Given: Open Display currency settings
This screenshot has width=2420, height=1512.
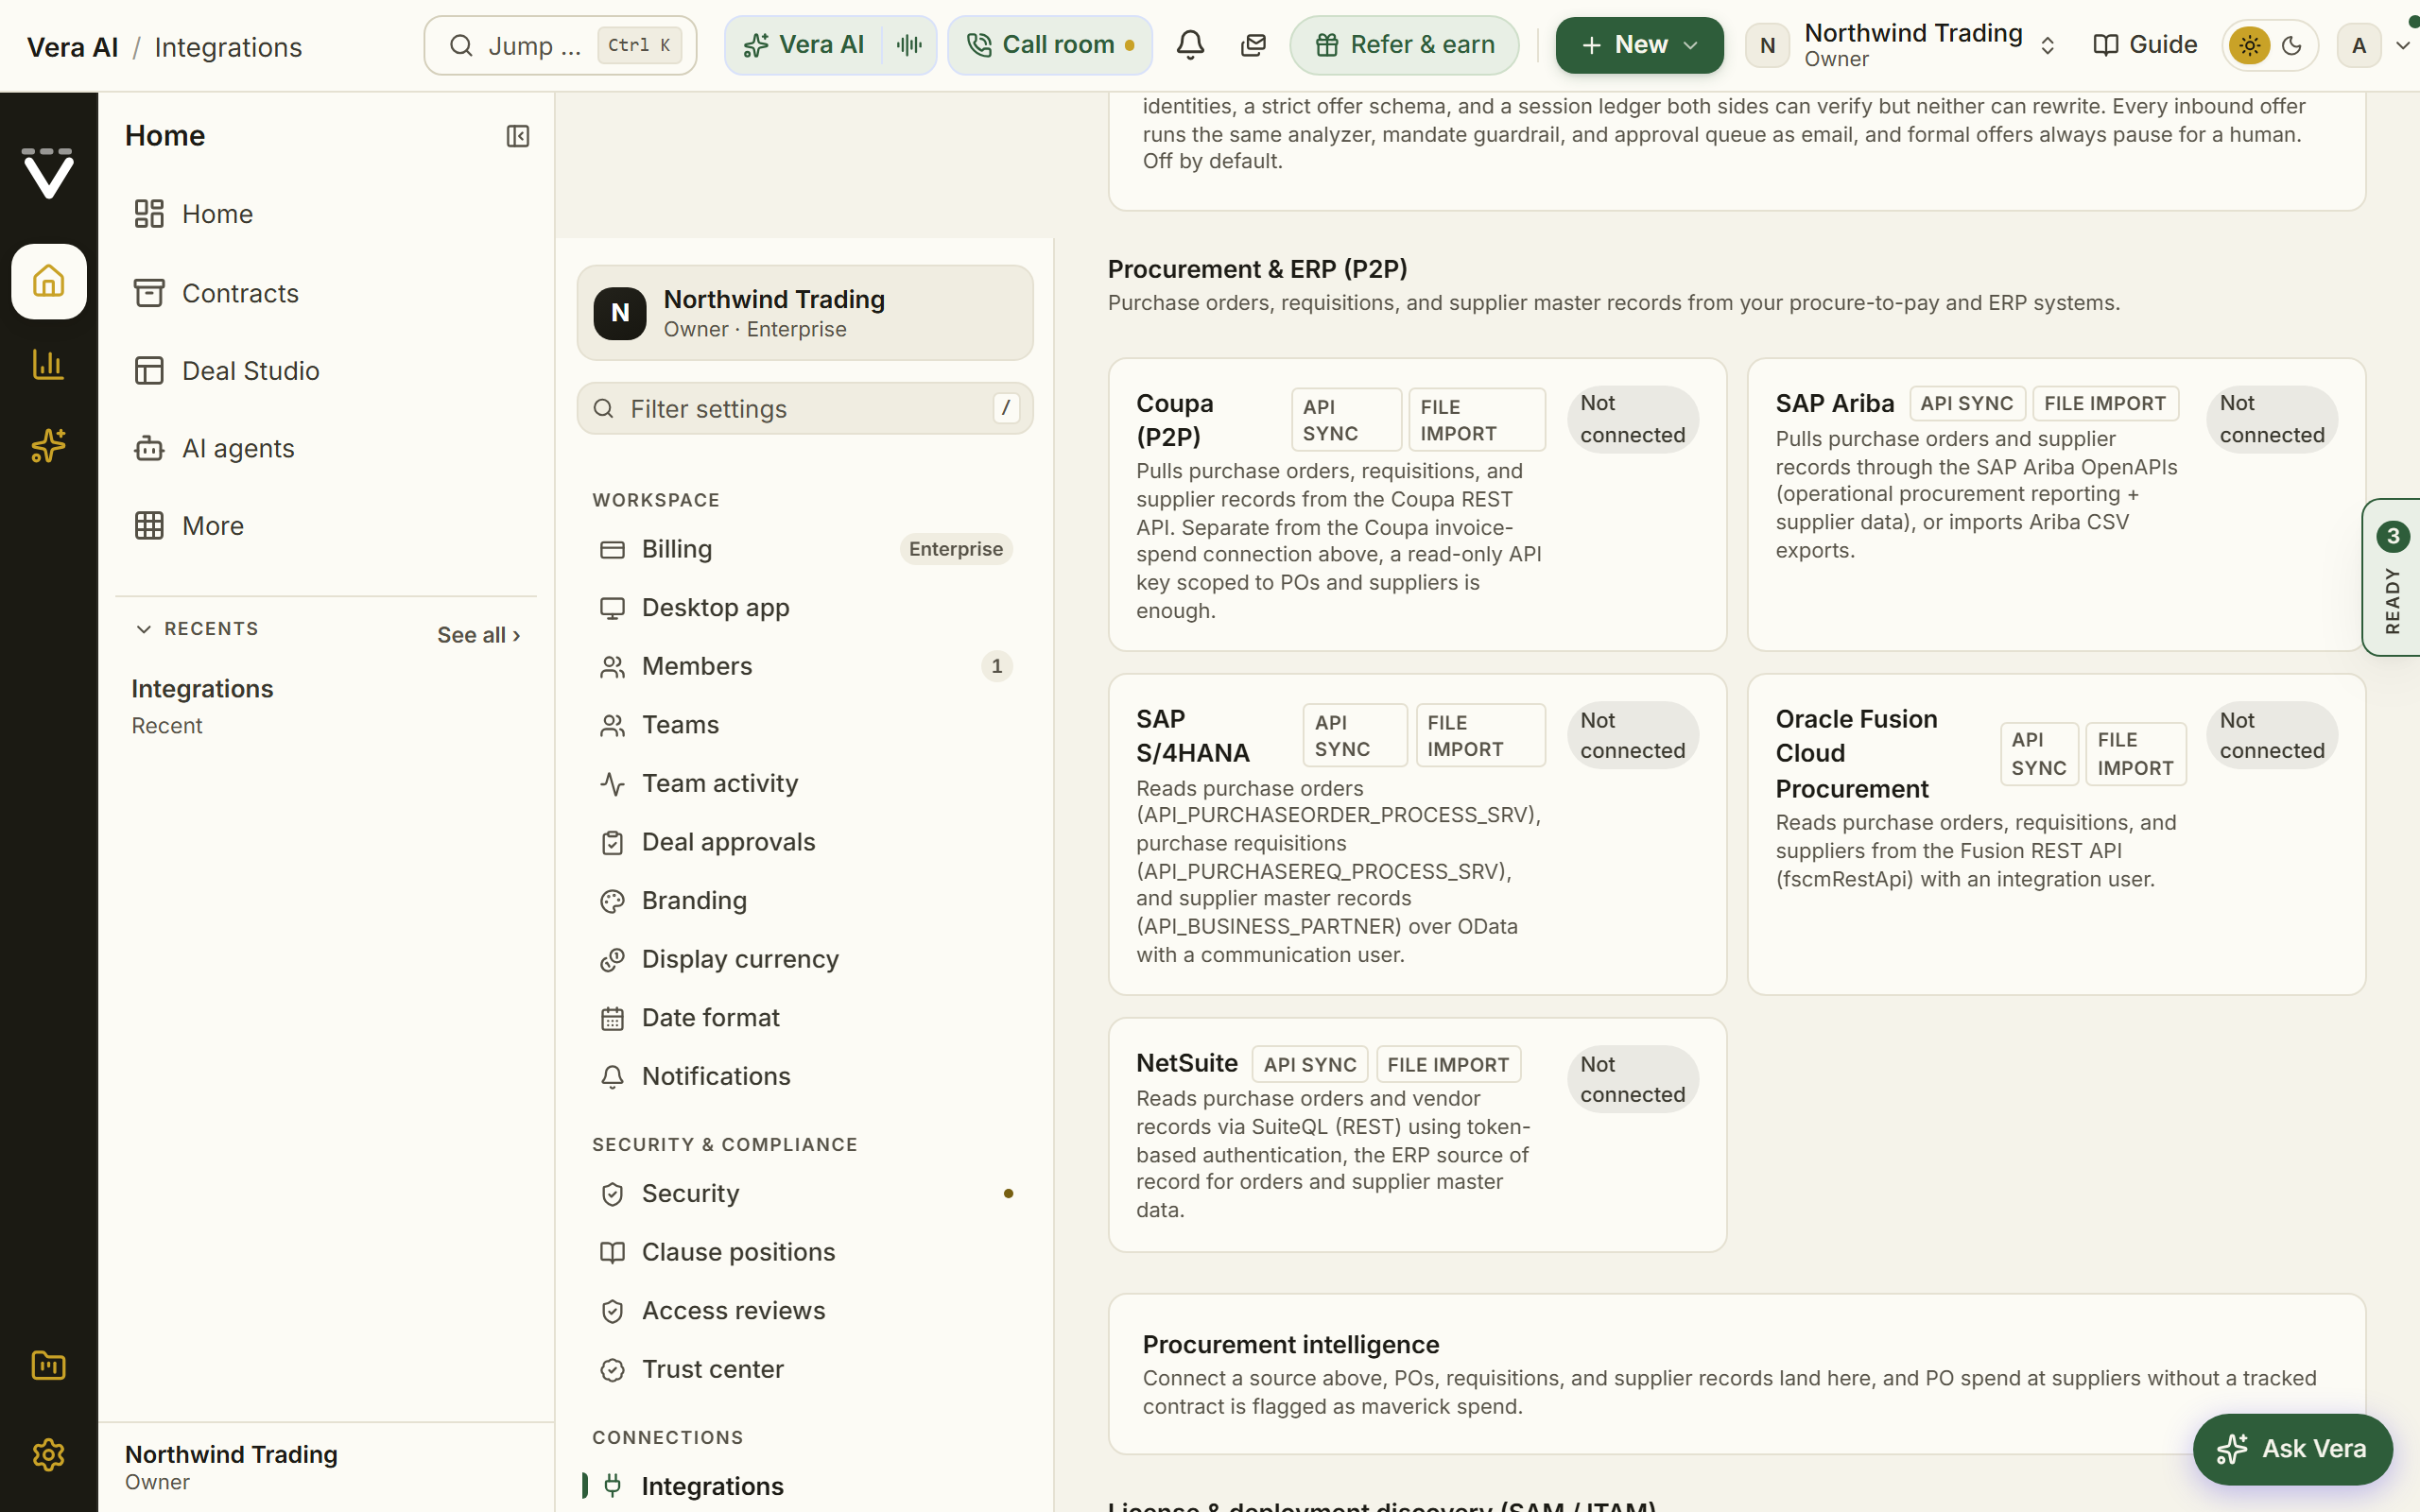Looking at the screenshot, I should point(805,959).
